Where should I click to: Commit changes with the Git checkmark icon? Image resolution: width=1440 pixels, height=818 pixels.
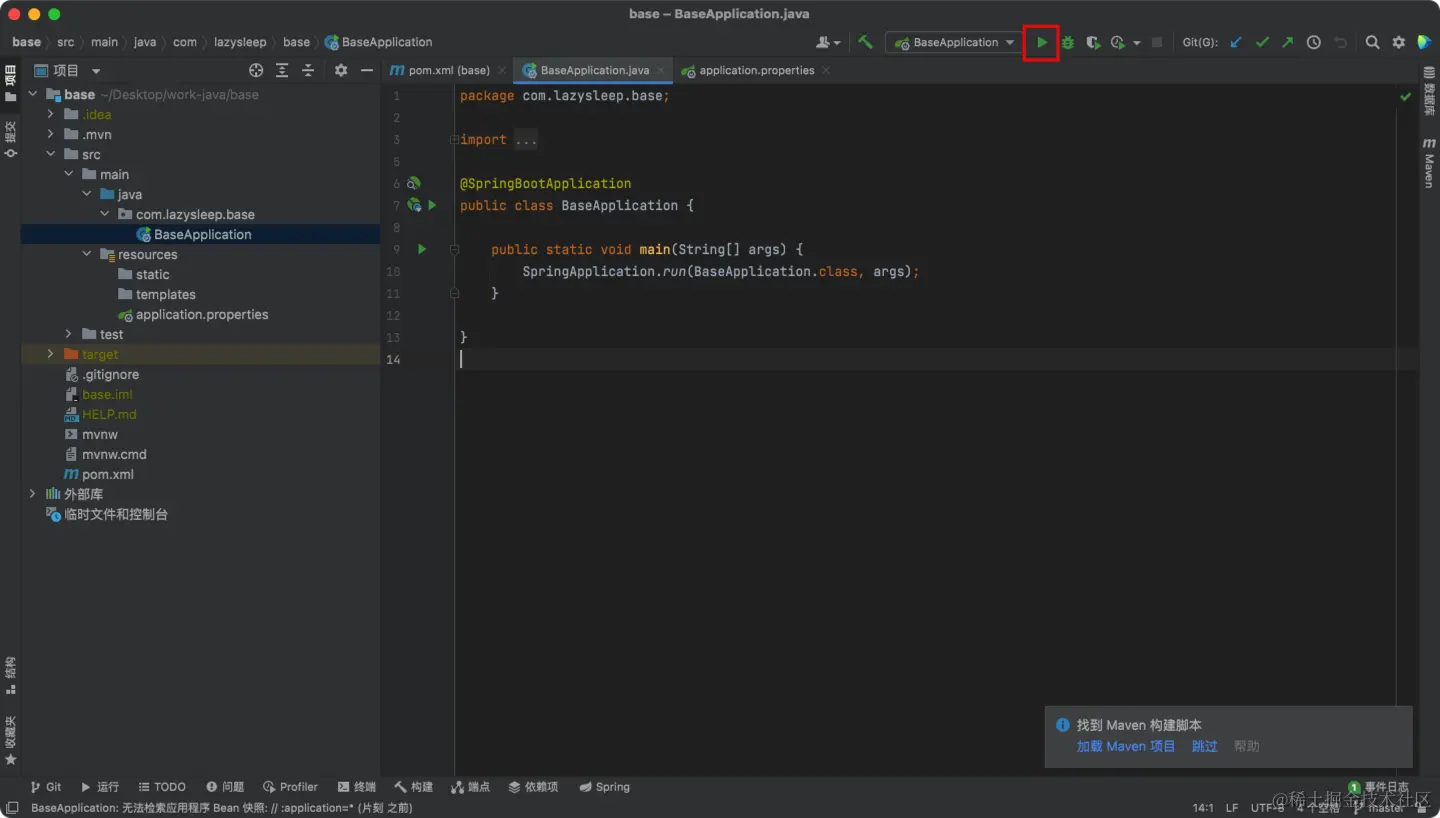click(1262, 43)
